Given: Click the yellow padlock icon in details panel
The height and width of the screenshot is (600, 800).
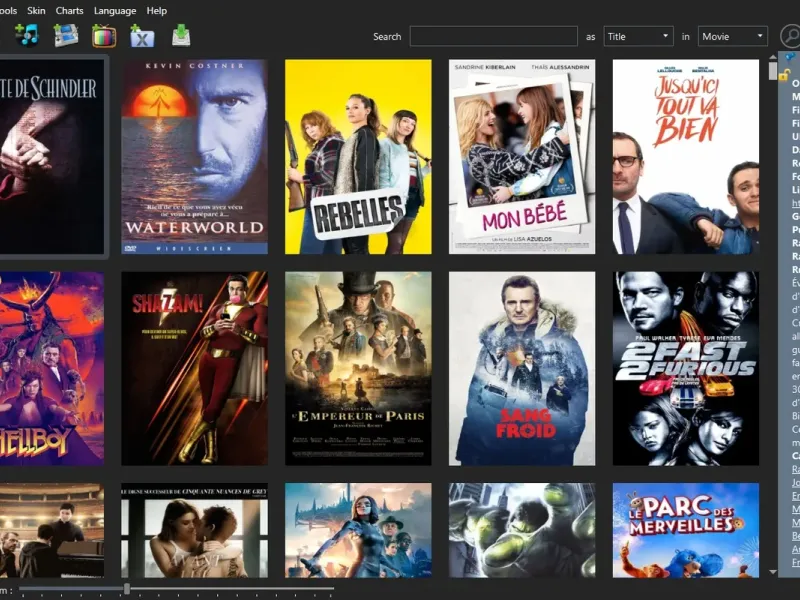Looking at the screenshot, I should [784, 74].
